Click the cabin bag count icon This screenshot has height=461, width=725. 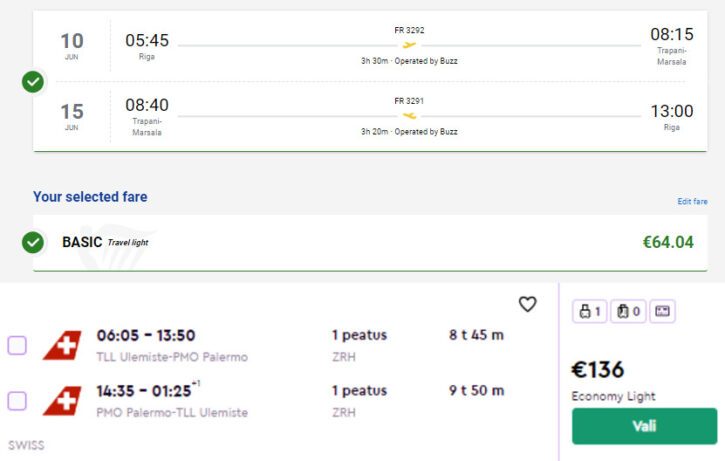pyautogui.click(x=628, y=311)
